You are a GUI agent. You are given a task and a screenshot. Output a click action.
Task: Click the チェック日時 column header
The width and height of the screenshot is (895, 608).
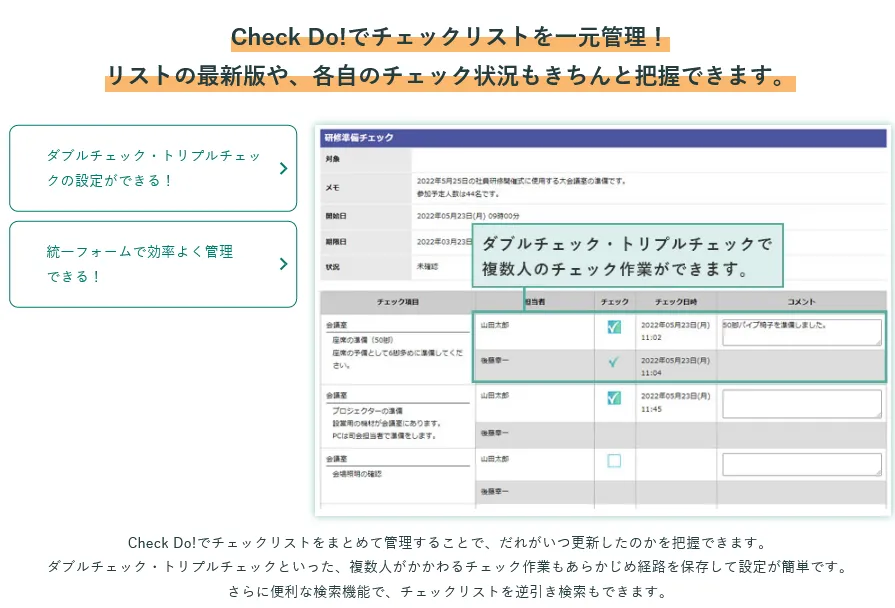[x=676, y=301]
